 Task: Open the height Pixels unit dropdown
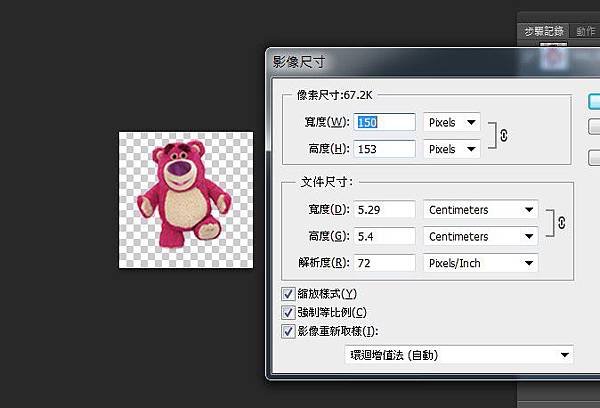(x=452, y=149)
